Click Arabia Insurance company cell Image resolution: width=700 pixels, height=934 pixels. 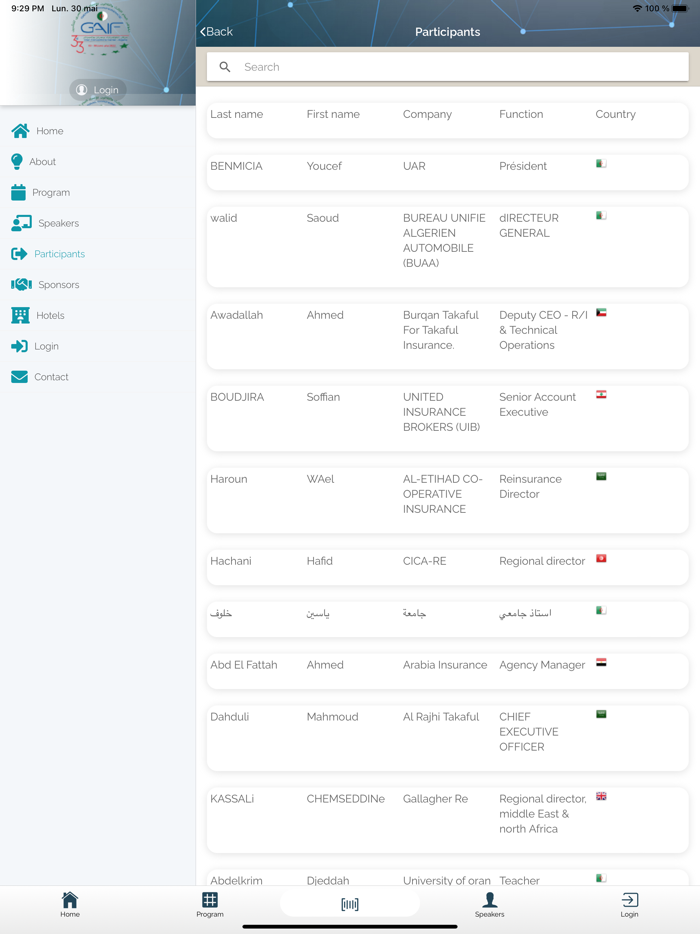click(x=445, y=665)
